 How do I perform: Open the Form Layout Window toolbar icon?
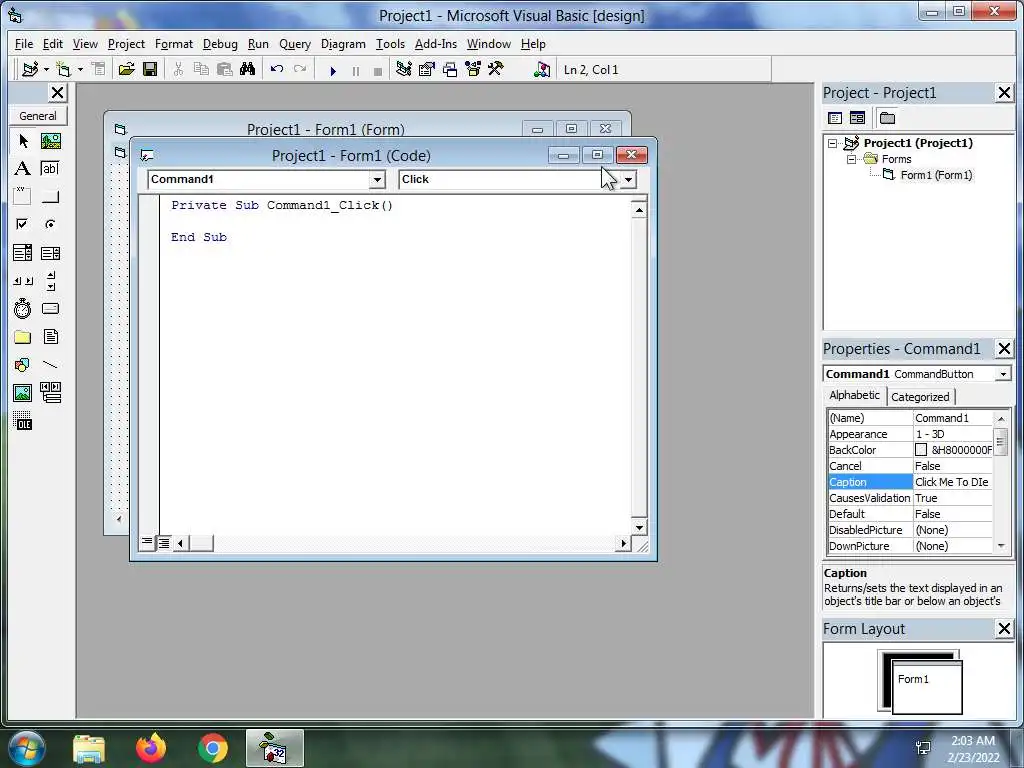[450, 69]
